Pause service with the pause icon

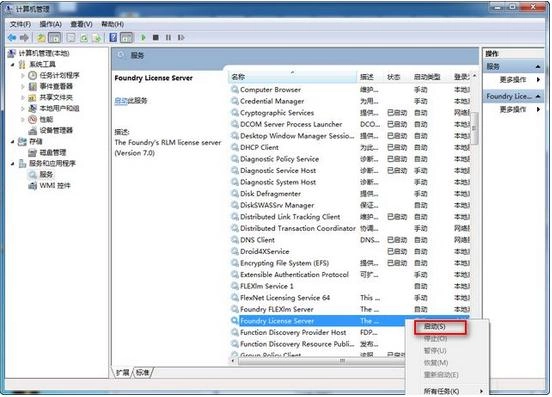click(168, 37)
